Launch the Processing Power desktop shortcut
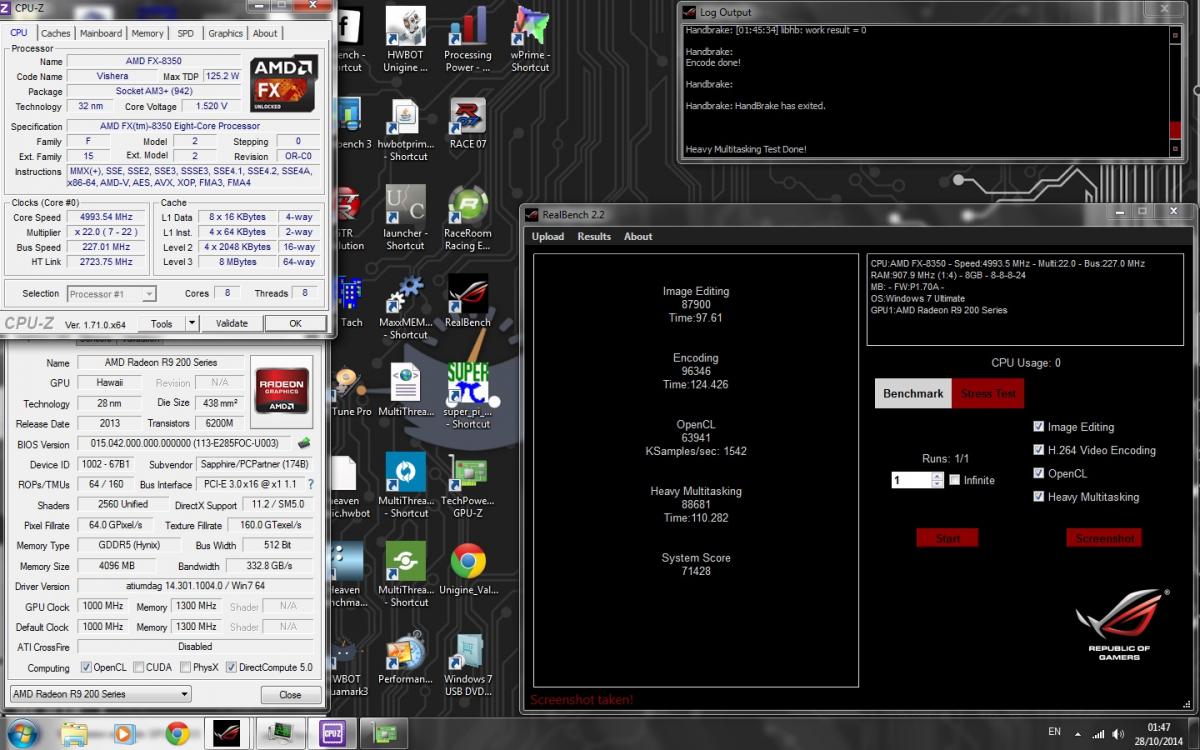The width and height of the screenshot is (1200, 750). pos(467,40)
